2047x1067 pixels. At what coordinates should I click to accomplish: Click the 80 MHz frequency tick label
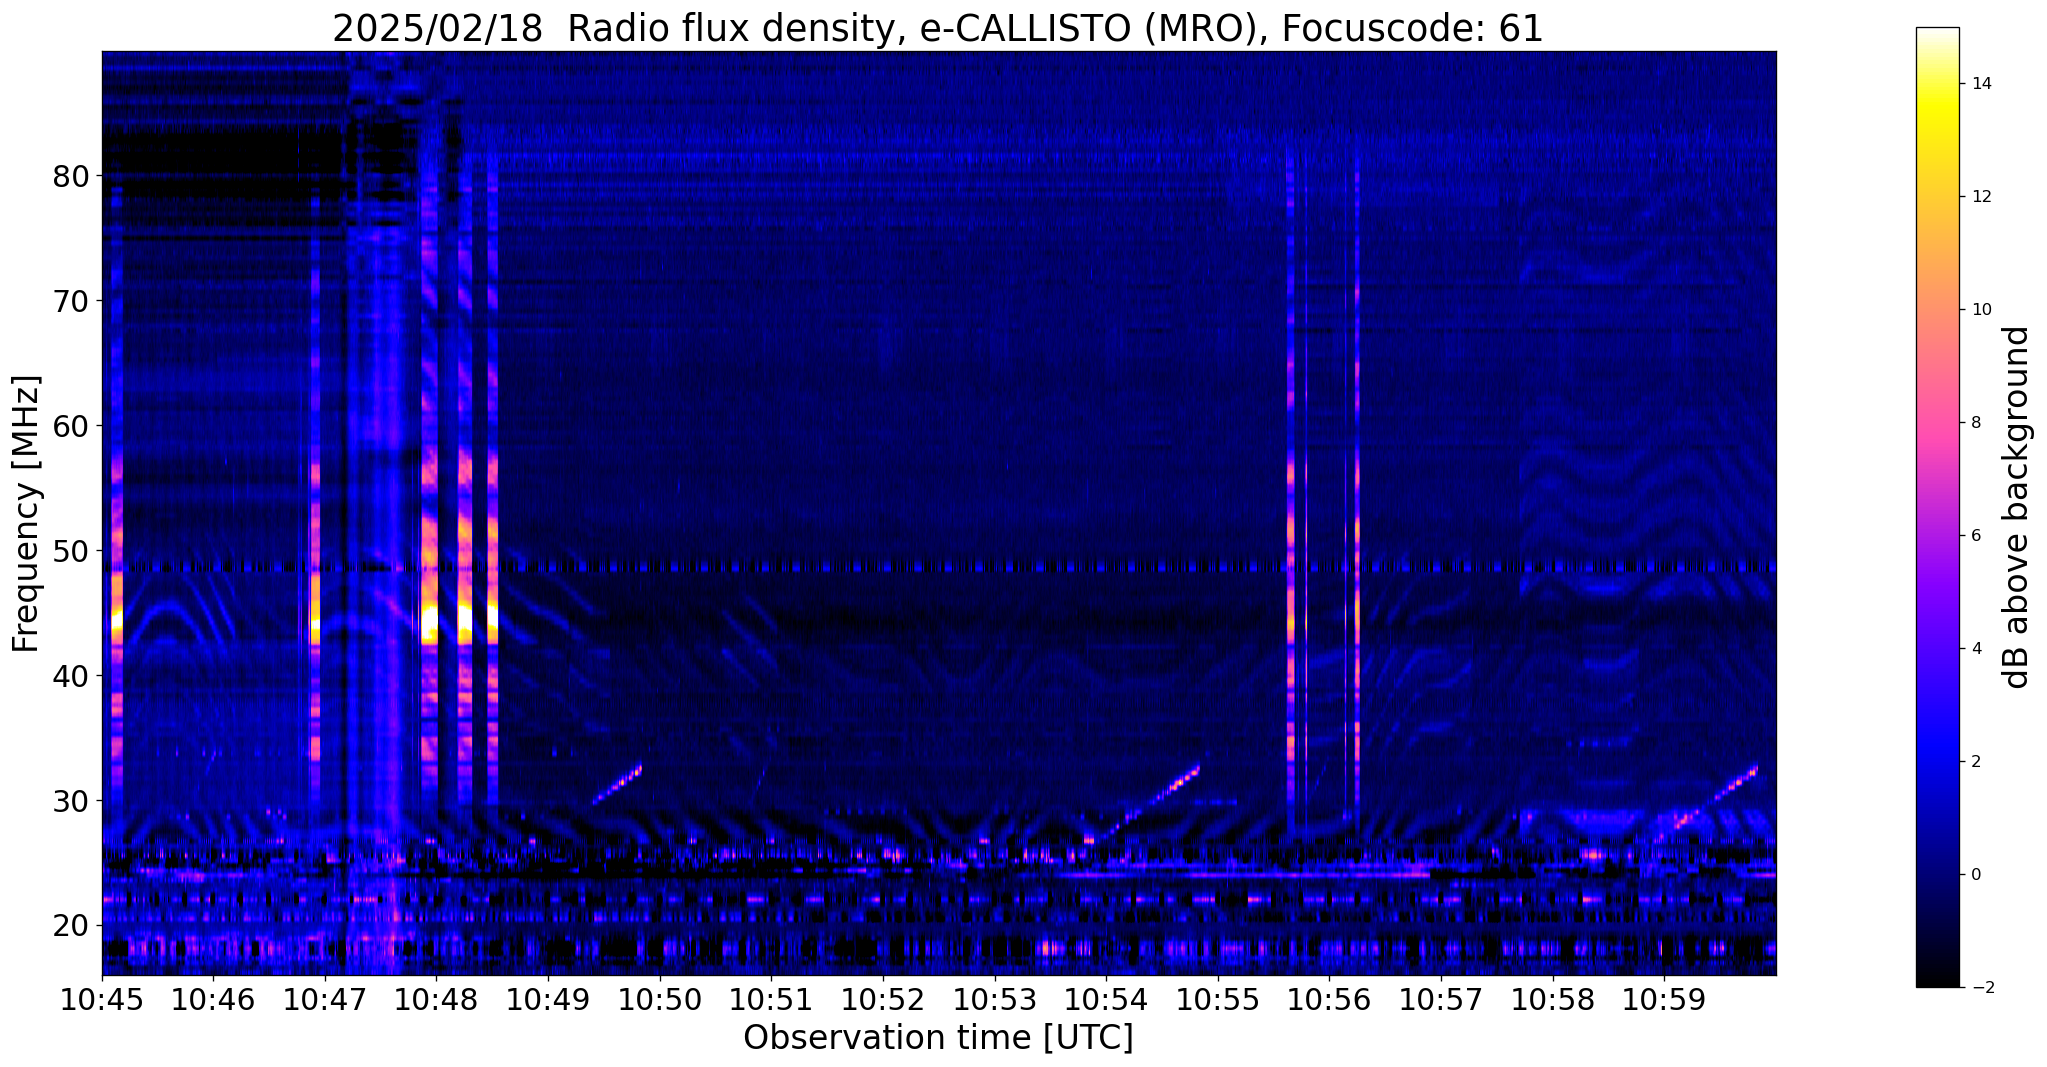point(70,176)
